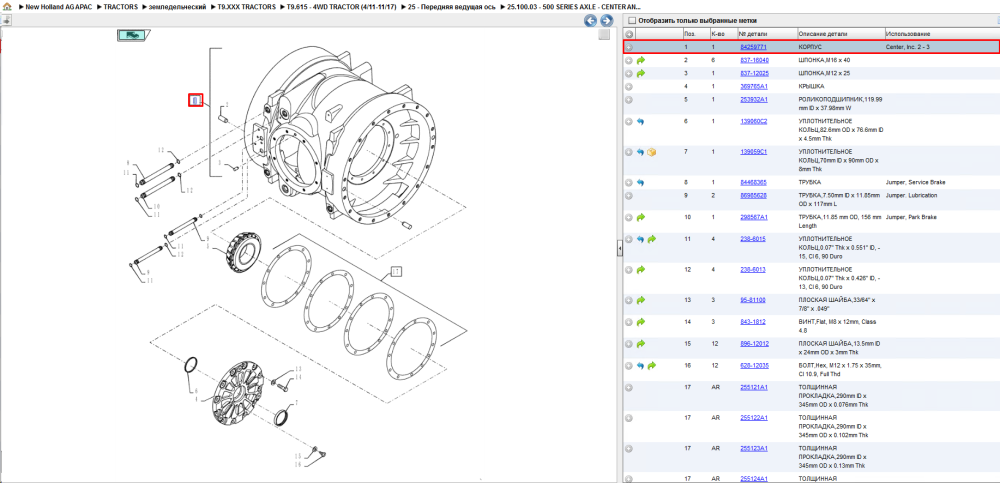The image size is (1000, 483).
Task: Click green arrow for part 837-12025
Action: click(641, 73)
